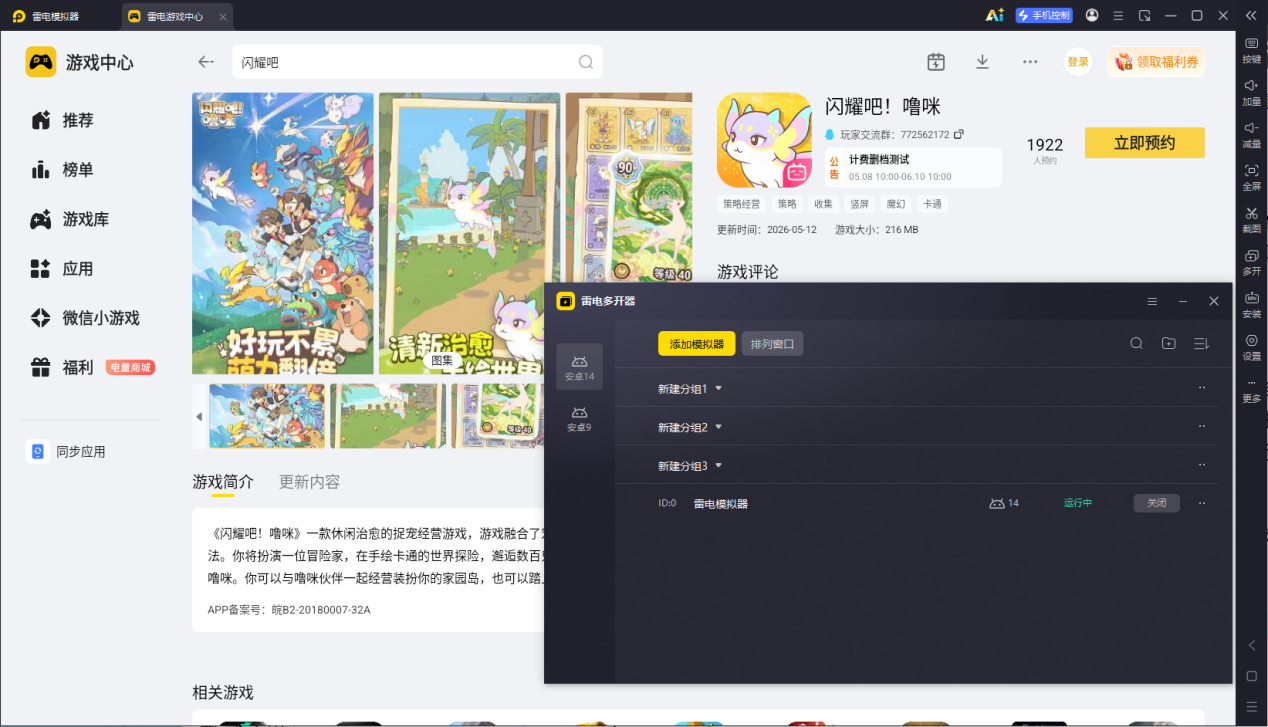The width and height of the screenshot is (1268, 727).
Task: Click the calendar check-in icon in header
Action: tap(936, 62)
